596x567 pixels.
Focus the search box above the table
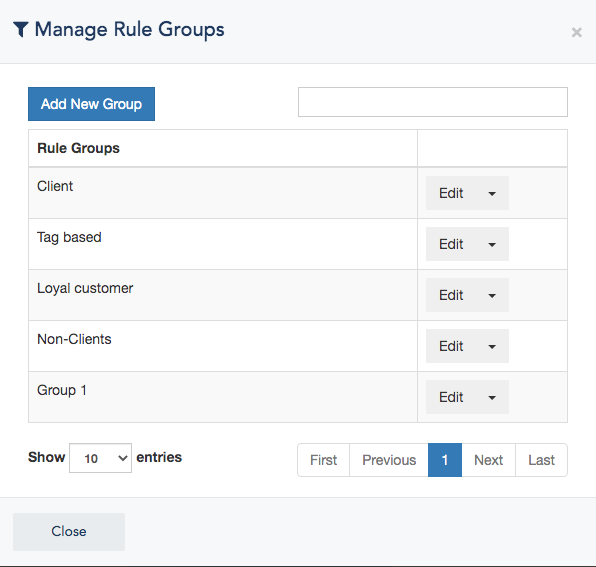coord(433,102)
